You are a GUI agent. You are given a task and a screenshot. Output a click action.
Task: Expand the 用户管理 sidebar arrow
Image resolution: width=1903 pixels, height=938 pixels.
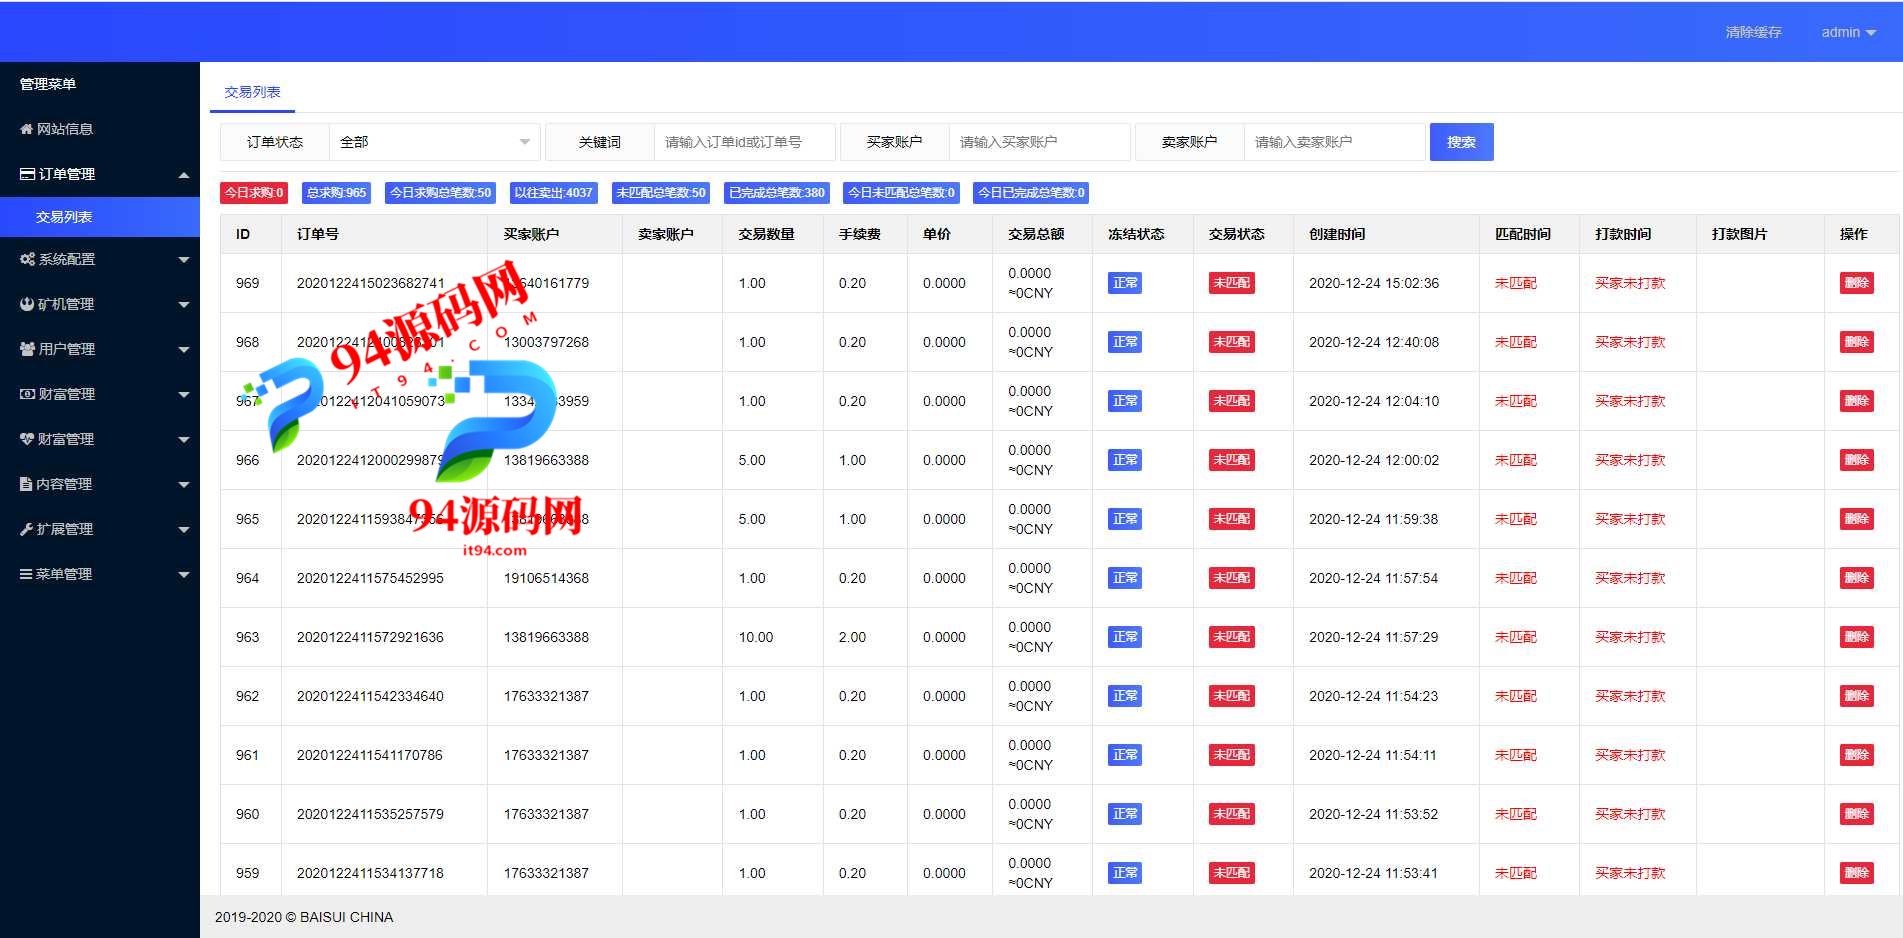pyautogui.click(x=184, y=350)
